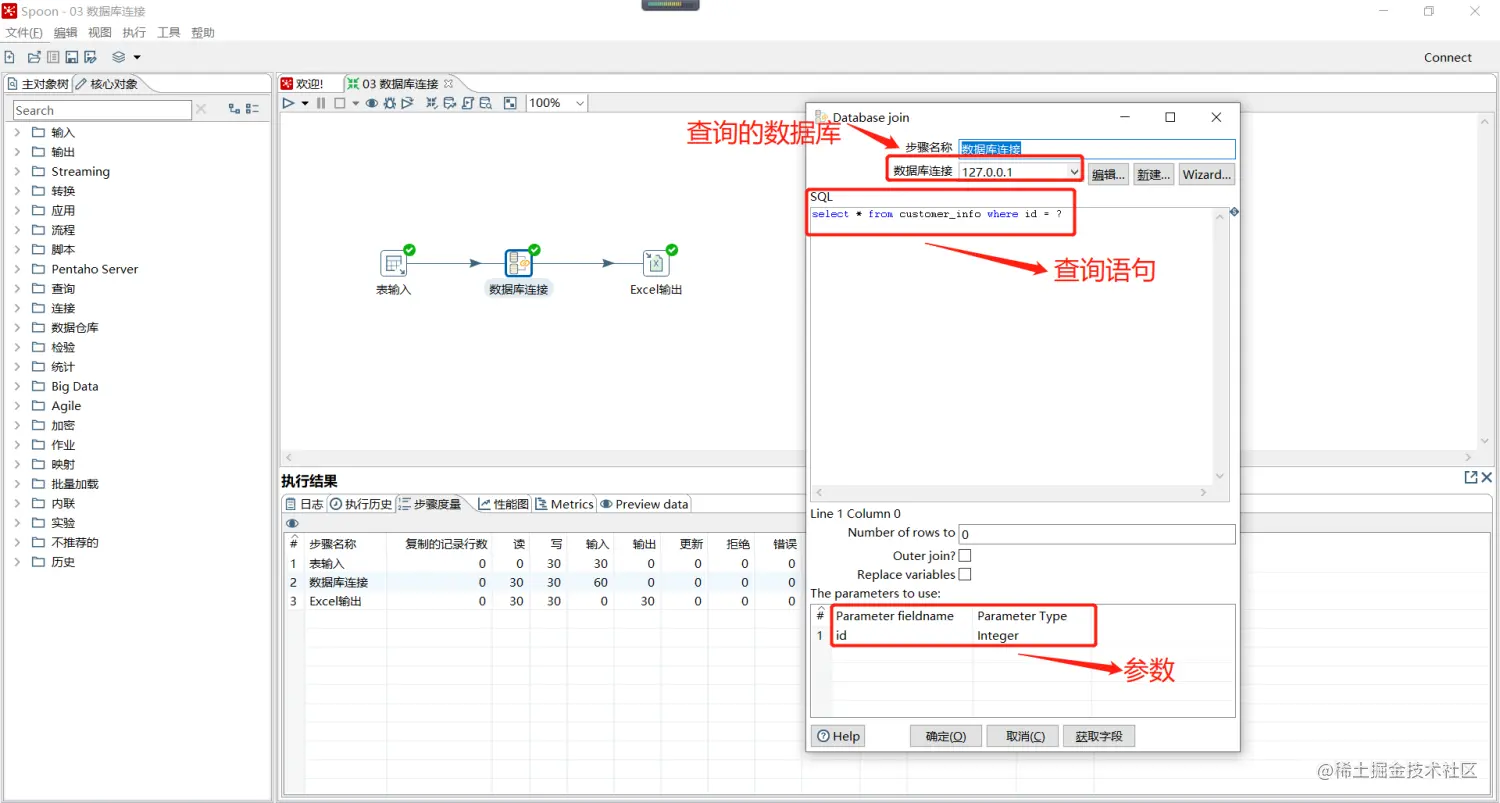Open the 数据库连接 127.0.0.1 combo box
Screen dimensions: 1500x803
(x=1020, y=172)
